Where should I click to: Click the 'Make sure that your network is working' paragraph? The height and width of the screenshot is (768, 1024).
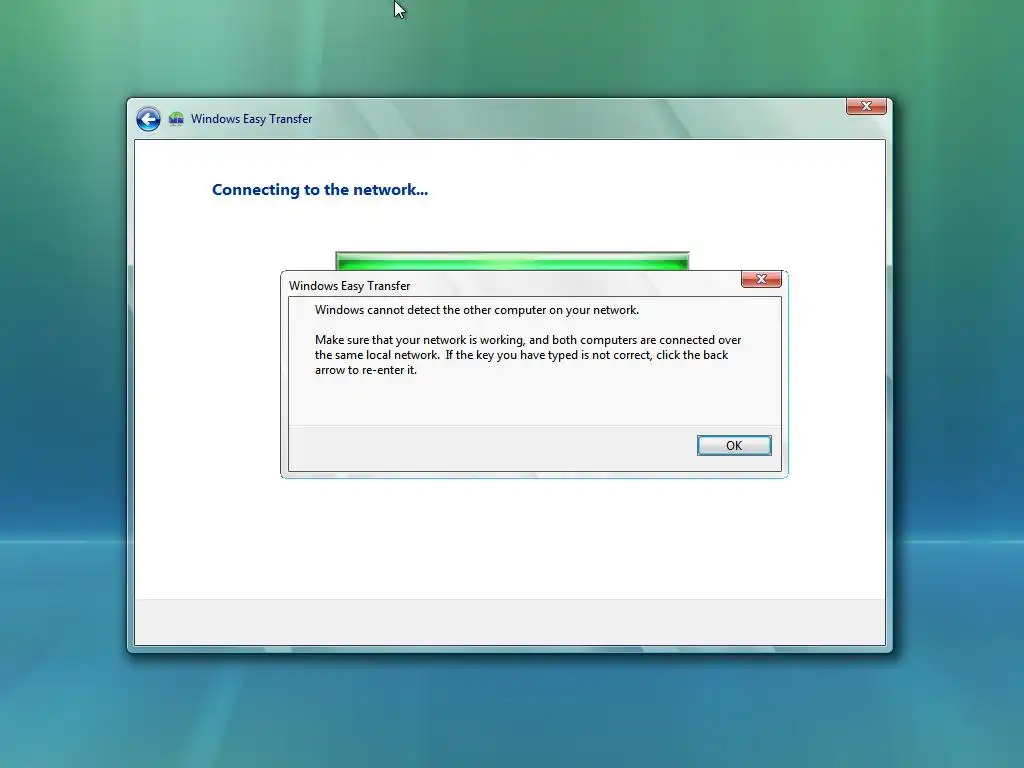[528, 355]
